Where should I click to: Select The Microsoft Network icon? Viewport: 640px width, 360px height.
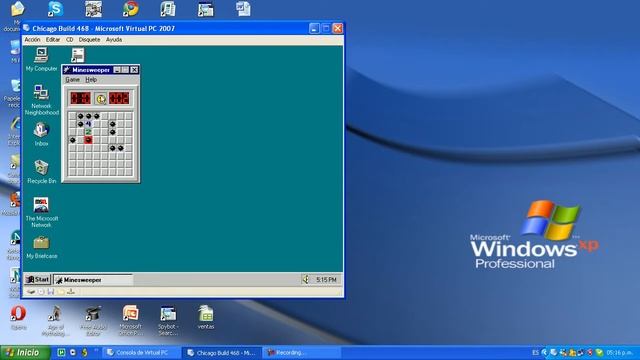click(41, 212)
